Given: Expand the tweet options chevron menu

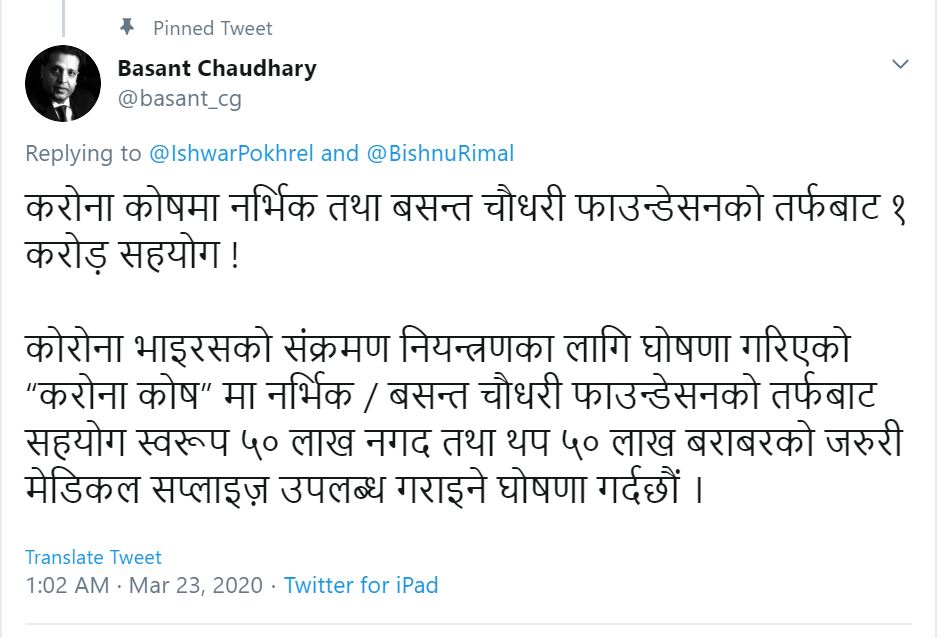Looking at the screenshot, I should pos(900,65).
